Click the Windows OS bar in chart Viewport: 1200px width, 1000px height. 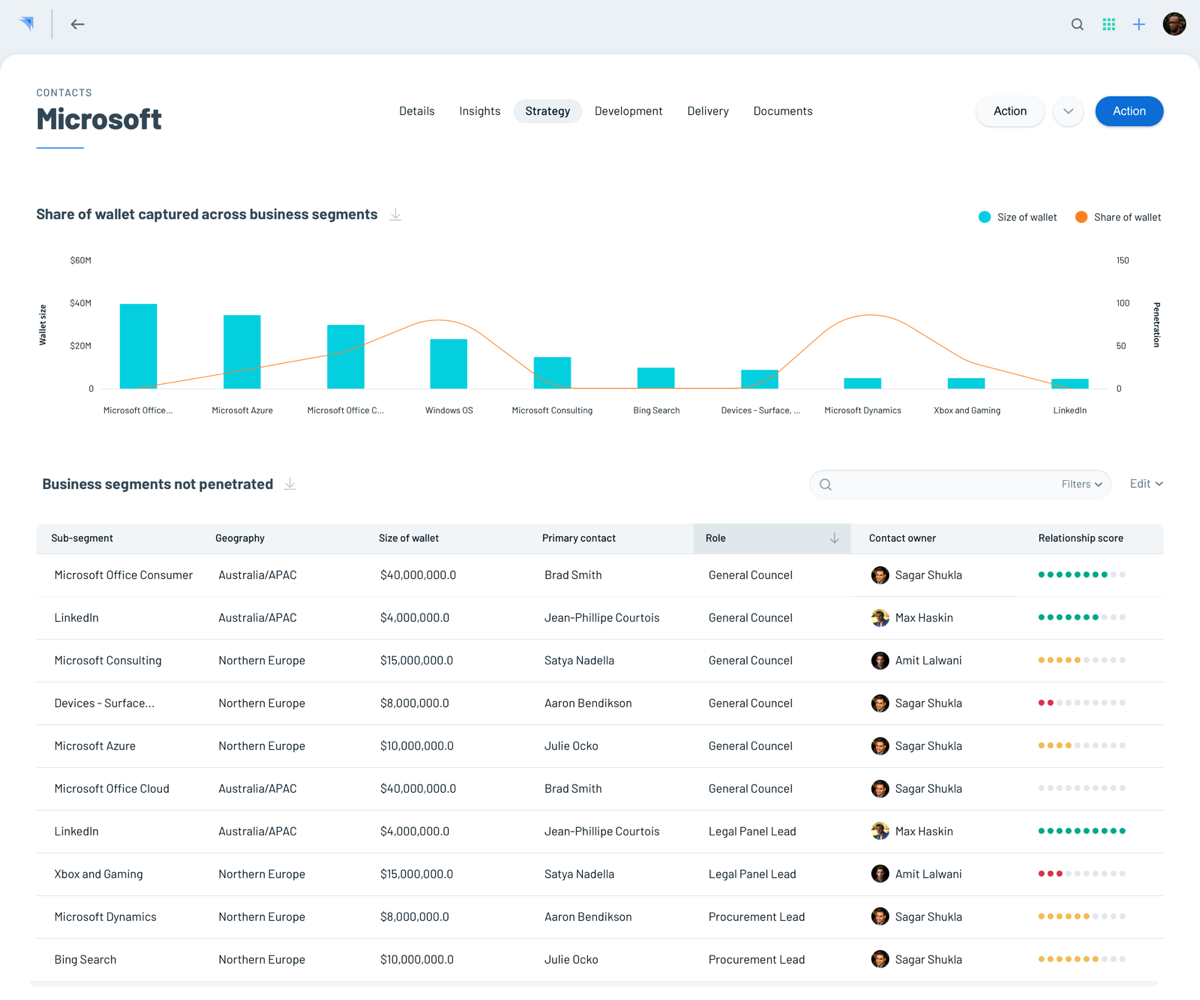pos(449,364)
